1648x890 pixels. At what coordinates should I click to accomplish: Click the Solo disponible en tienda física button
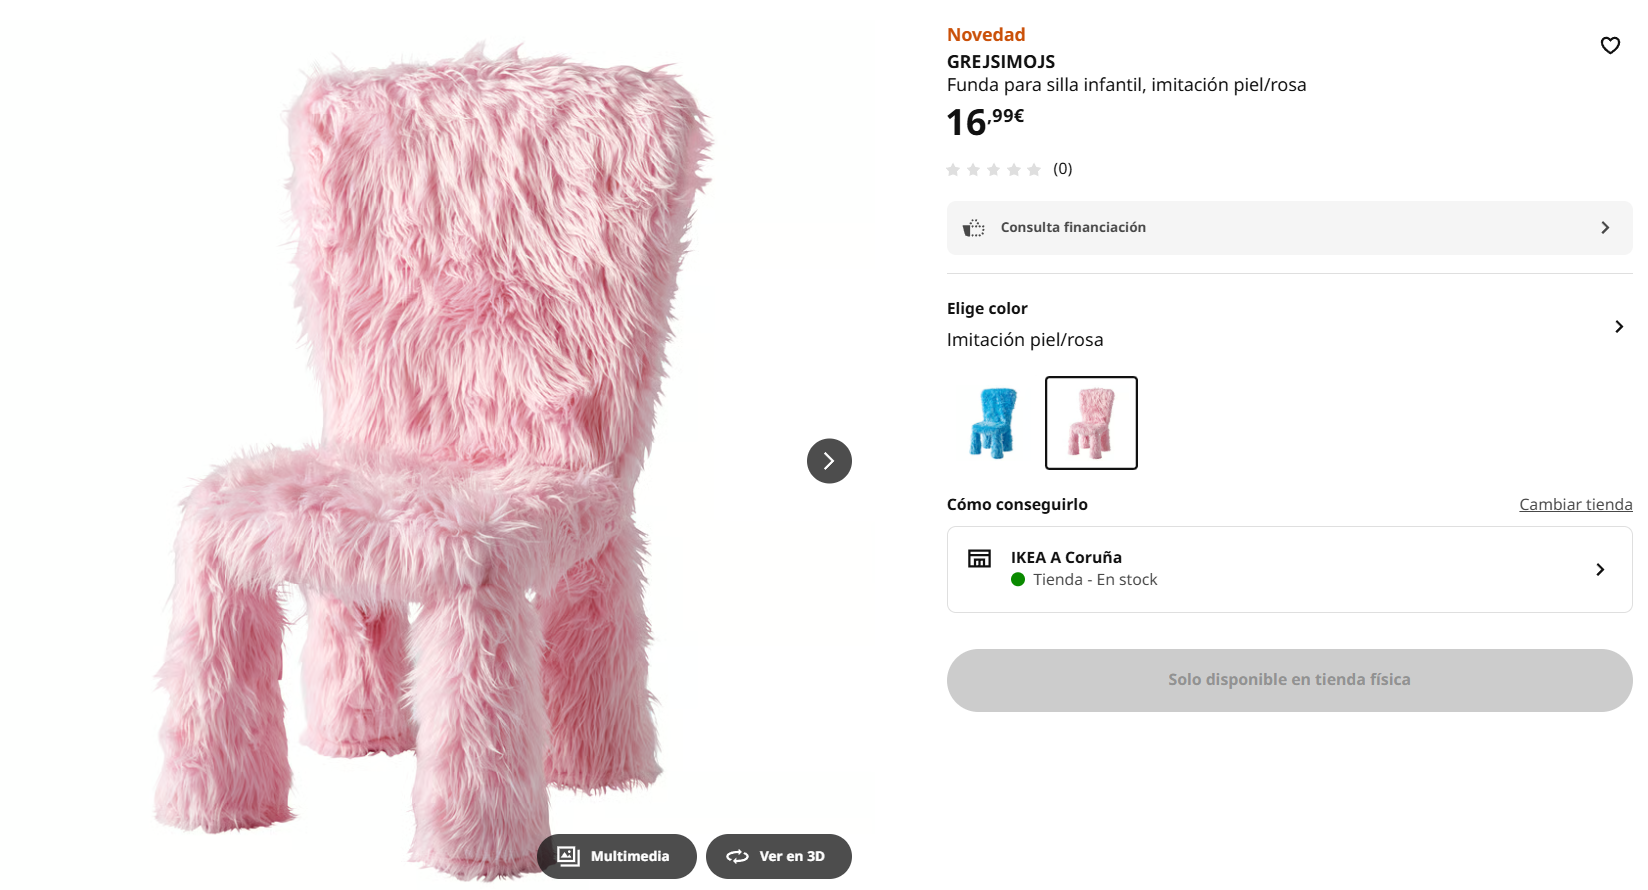pos(1289,680)
